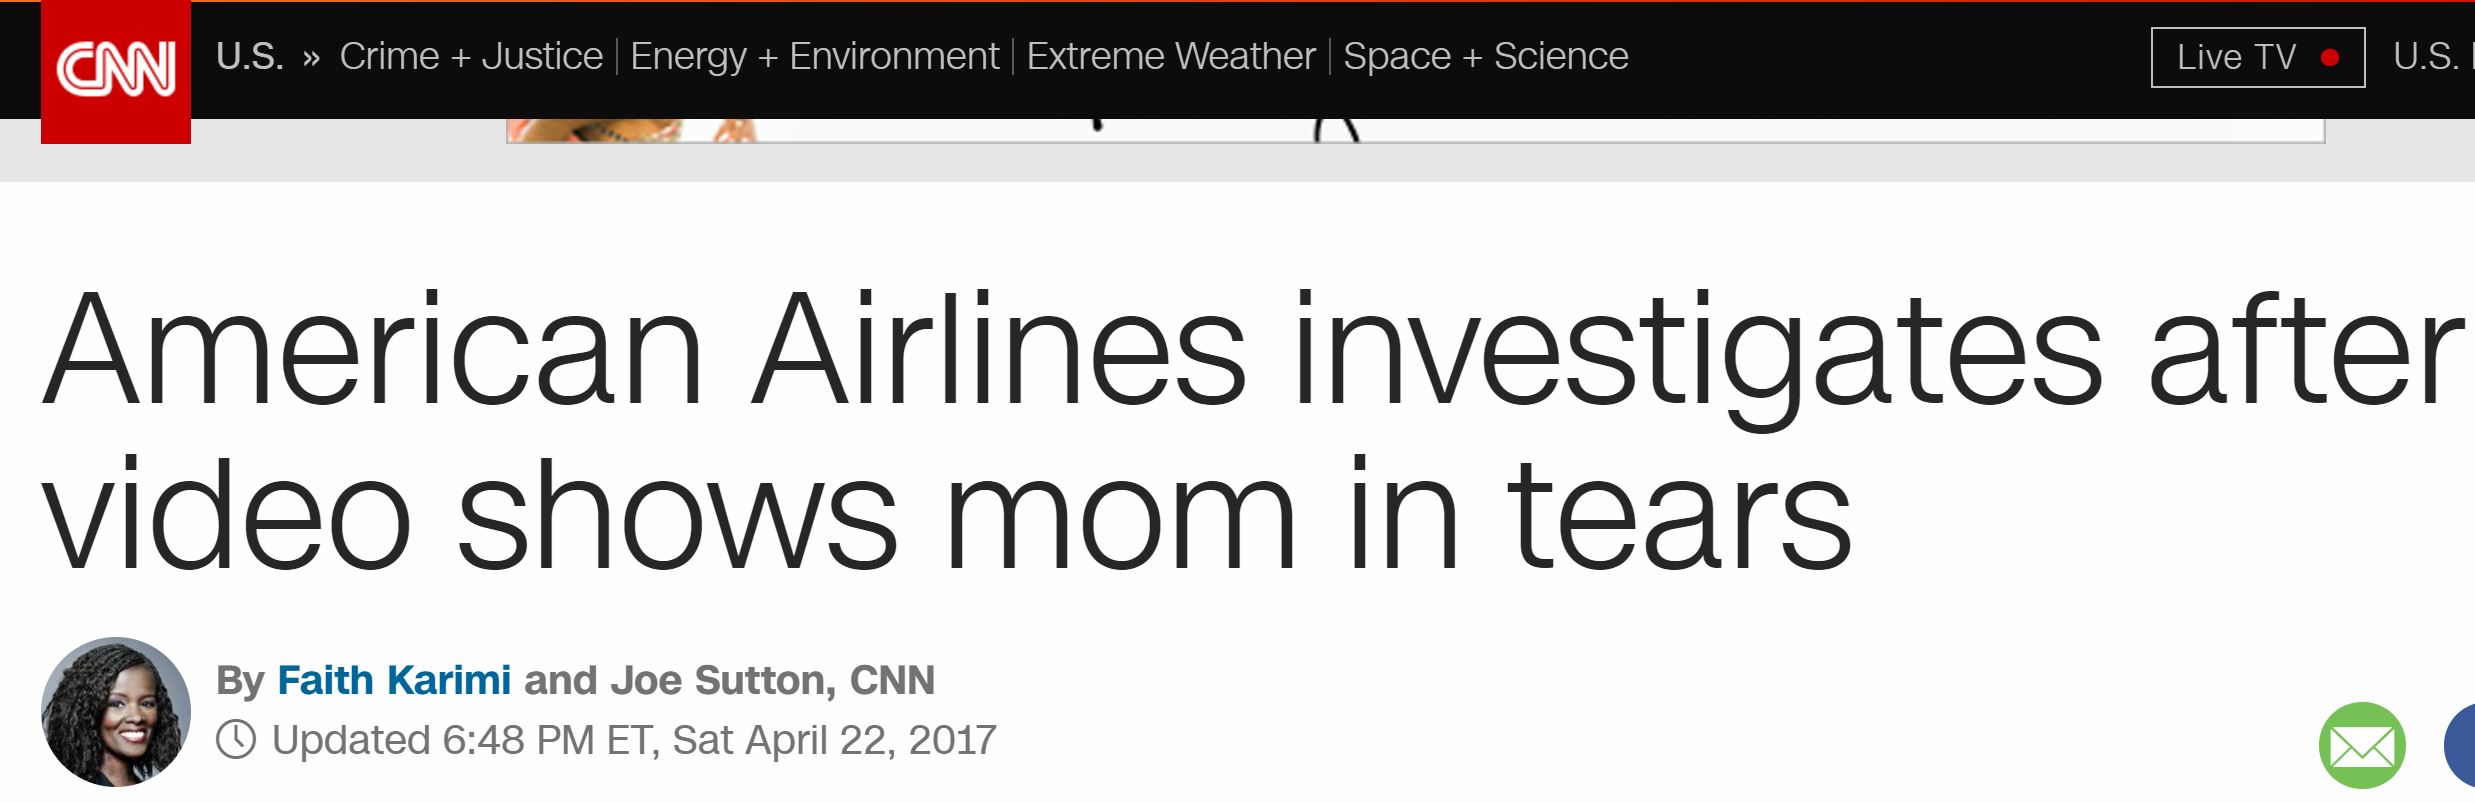
Task: Share article via green email icon
Action: coord(2361,746)
